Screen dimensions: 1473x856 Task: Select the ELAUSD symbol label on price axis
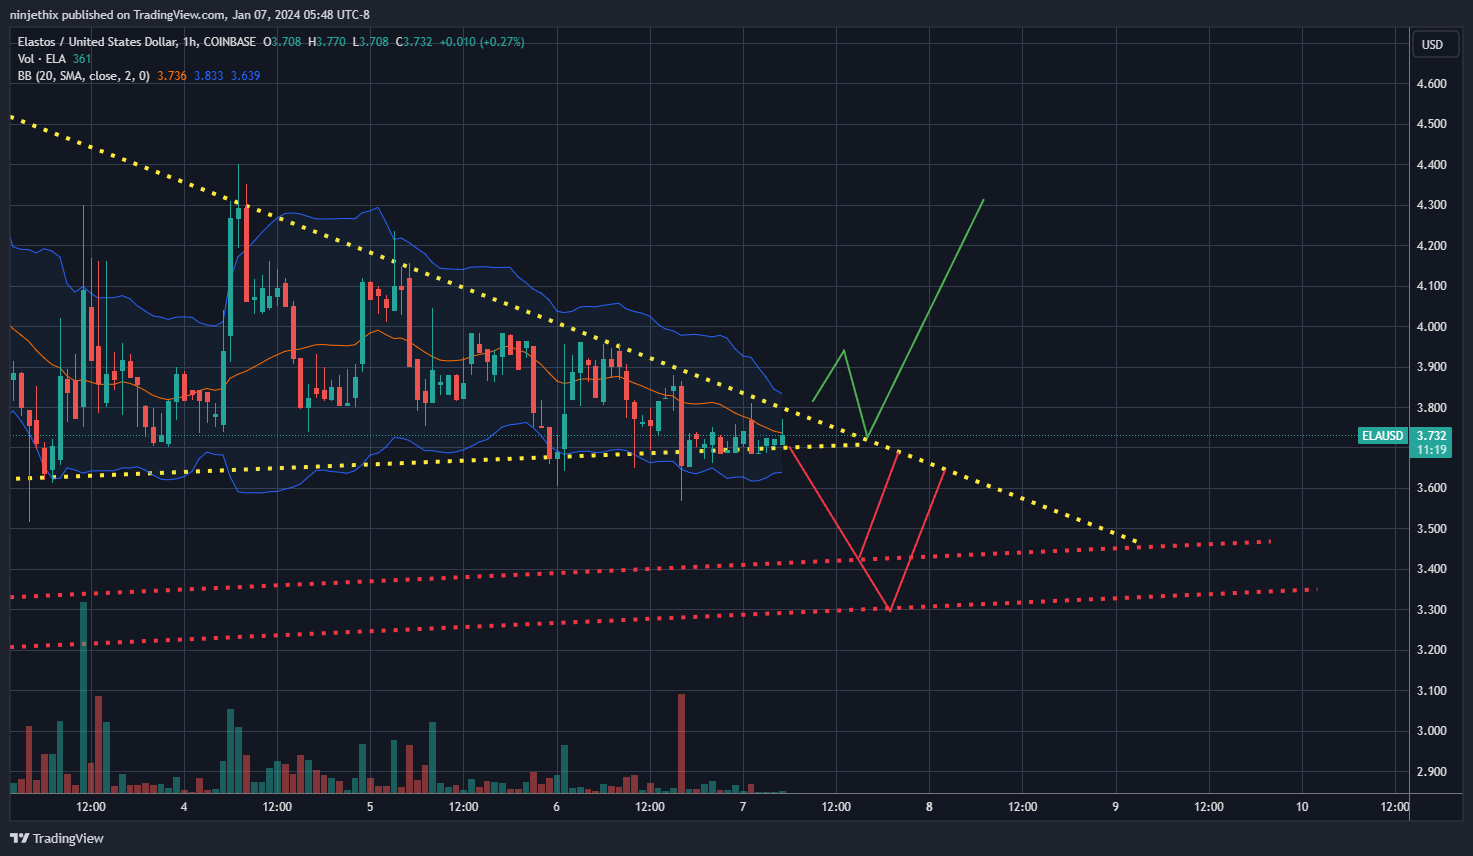[x=1383, y=436]
